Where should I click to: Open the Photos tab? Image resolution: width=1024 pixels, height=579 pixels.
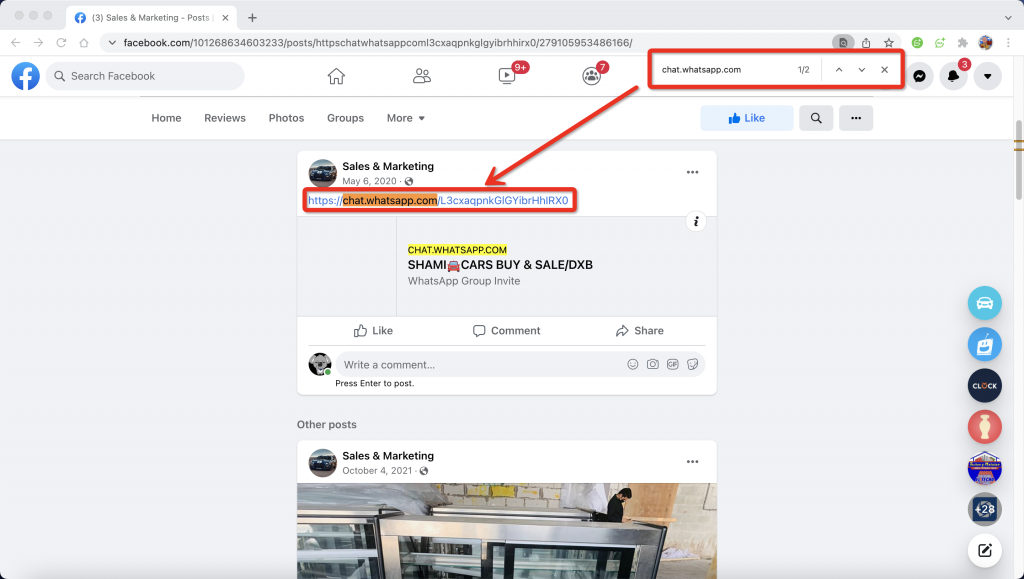tap(286, 118)
